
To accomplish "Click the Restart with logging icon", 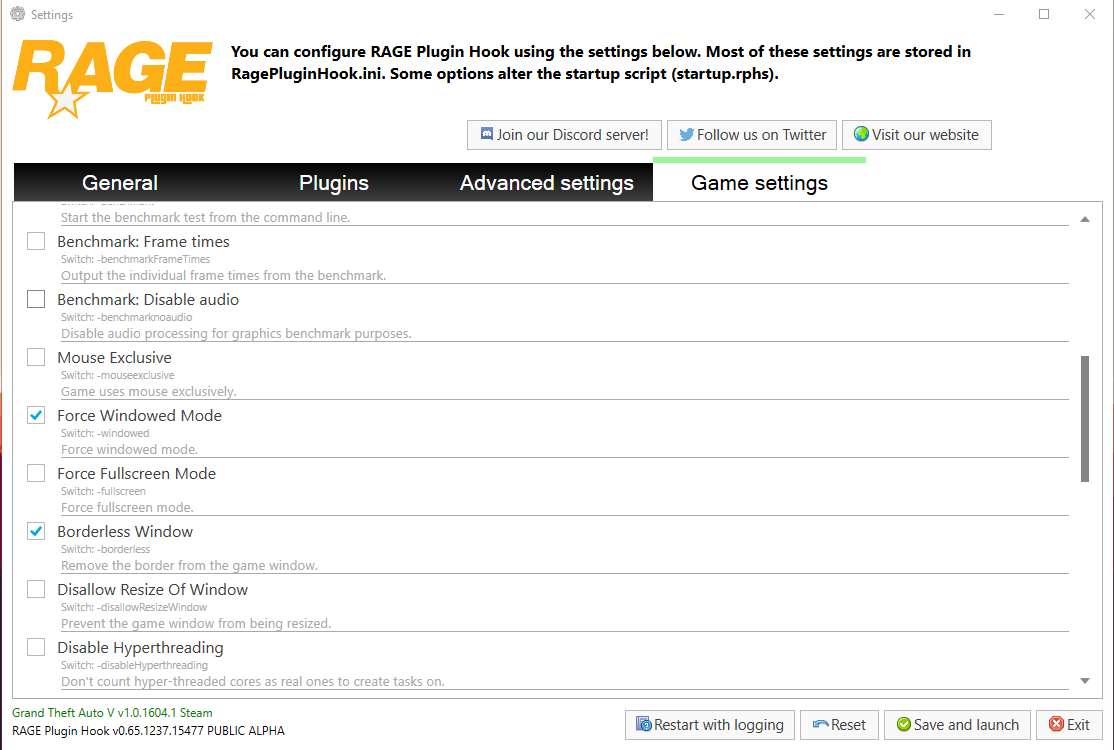I will 643,725.
